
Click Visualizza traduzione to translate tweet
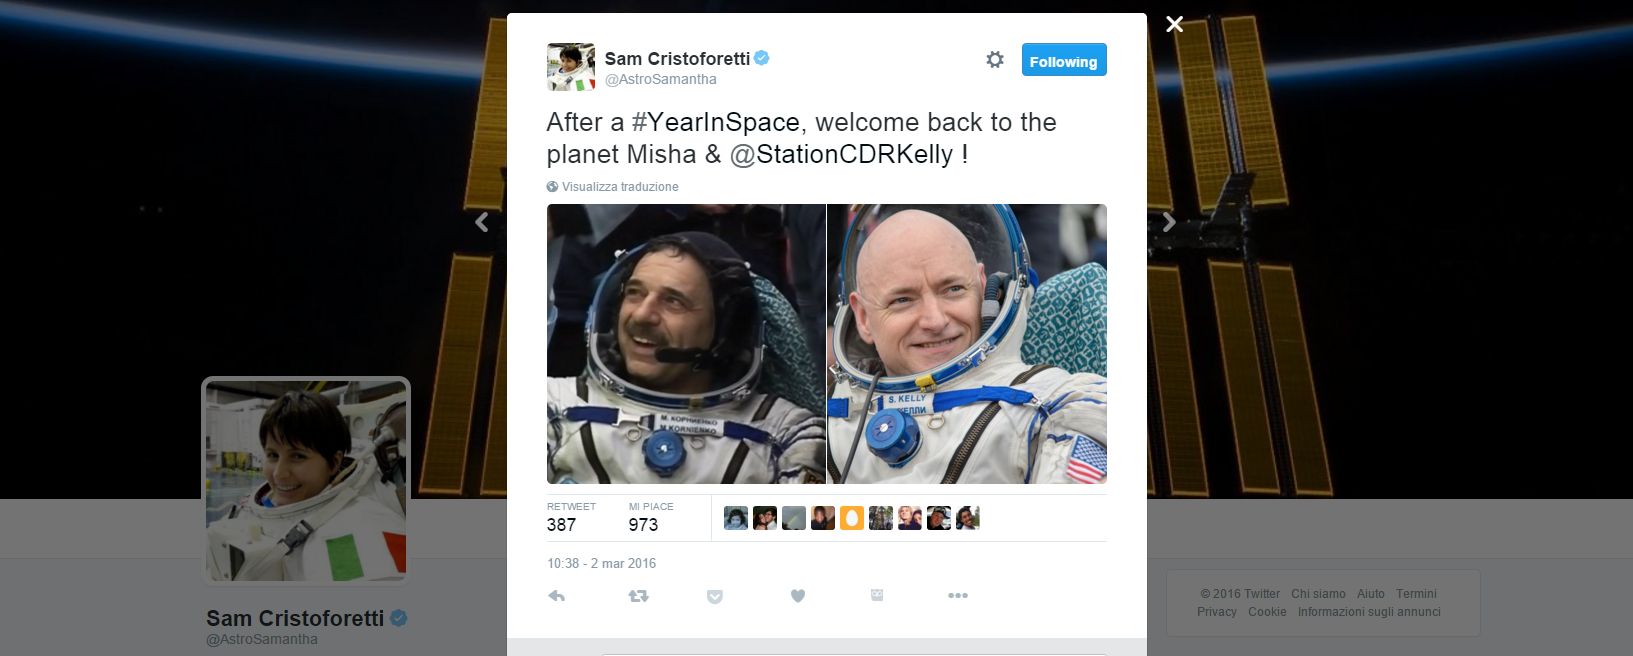[x=620, y=187]
